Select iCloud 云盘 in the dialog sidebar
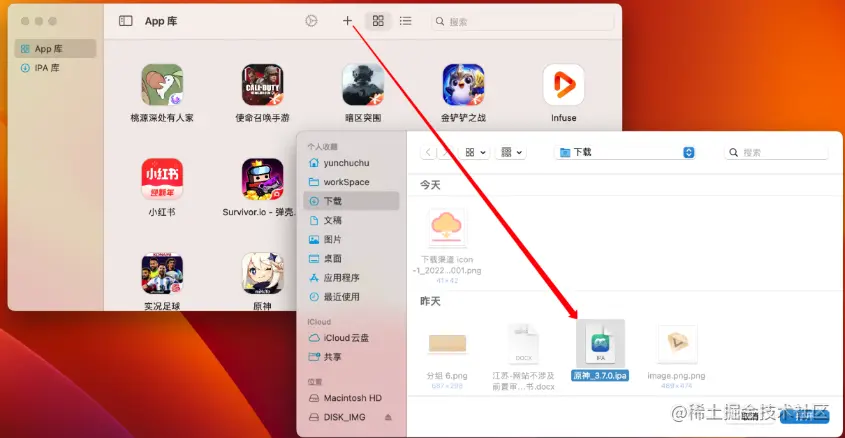 click(x=351, y=338)
